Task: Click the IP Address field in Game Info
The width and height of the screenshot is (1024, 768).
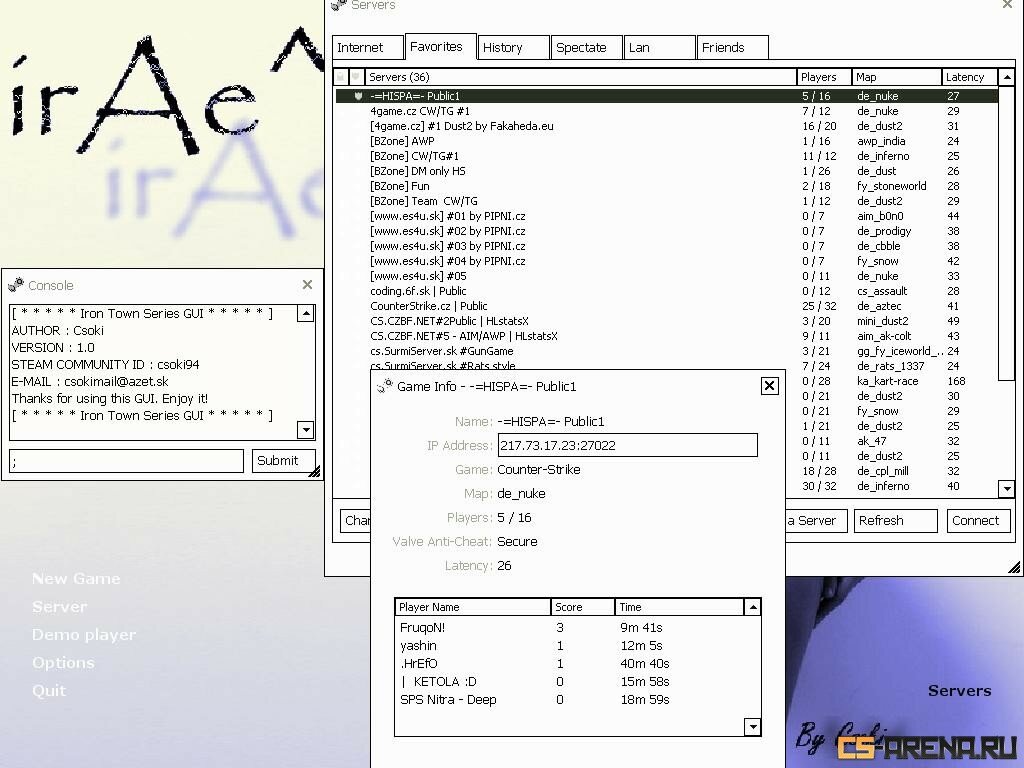Action: [627, 445]
